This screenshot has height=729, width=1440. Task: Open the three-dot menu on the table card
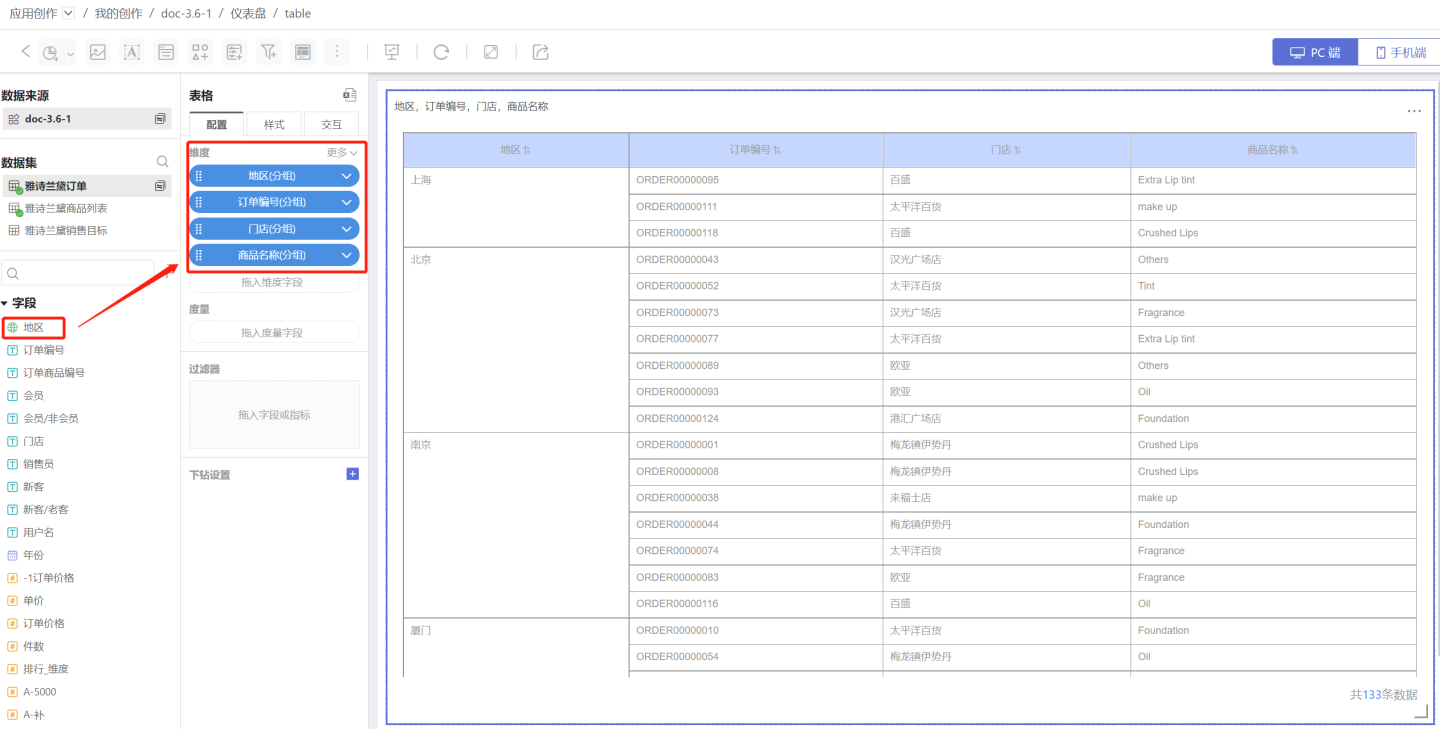1414,111
